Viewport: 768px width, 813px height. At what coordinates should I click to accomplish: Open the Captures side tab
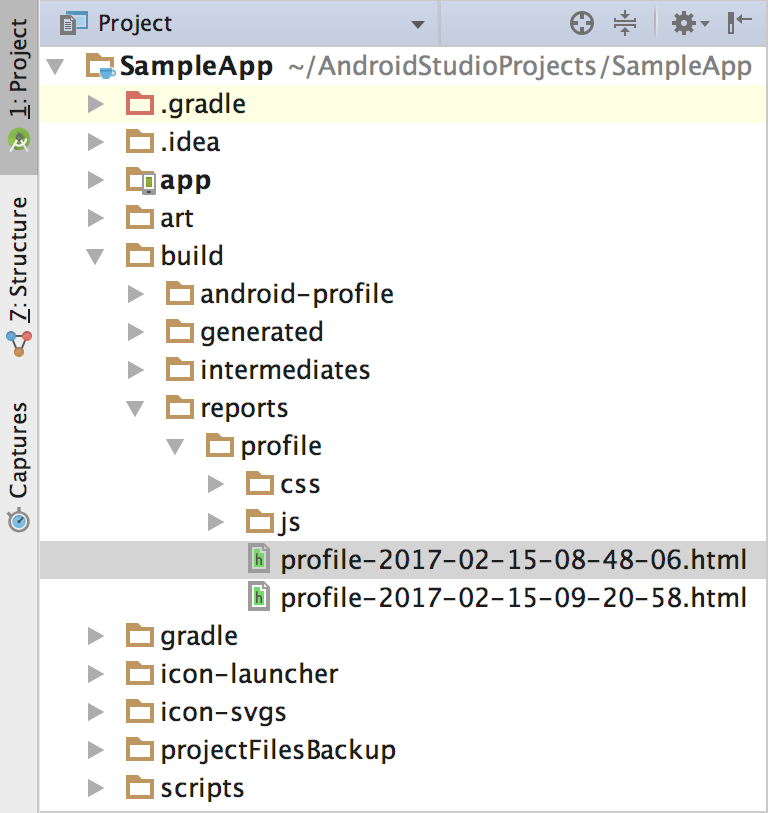point(19,465)
